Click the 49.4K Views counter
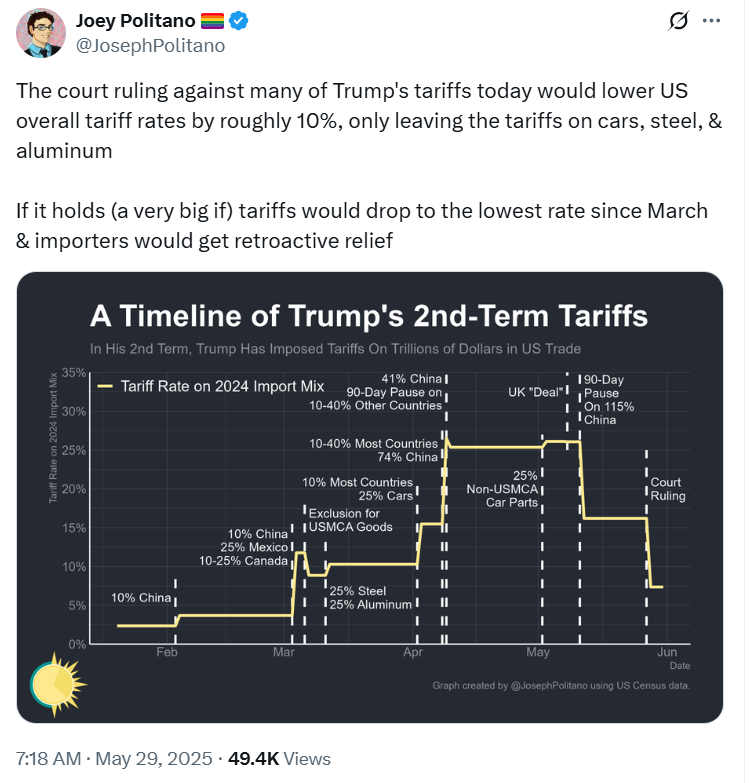 point(283,759)
